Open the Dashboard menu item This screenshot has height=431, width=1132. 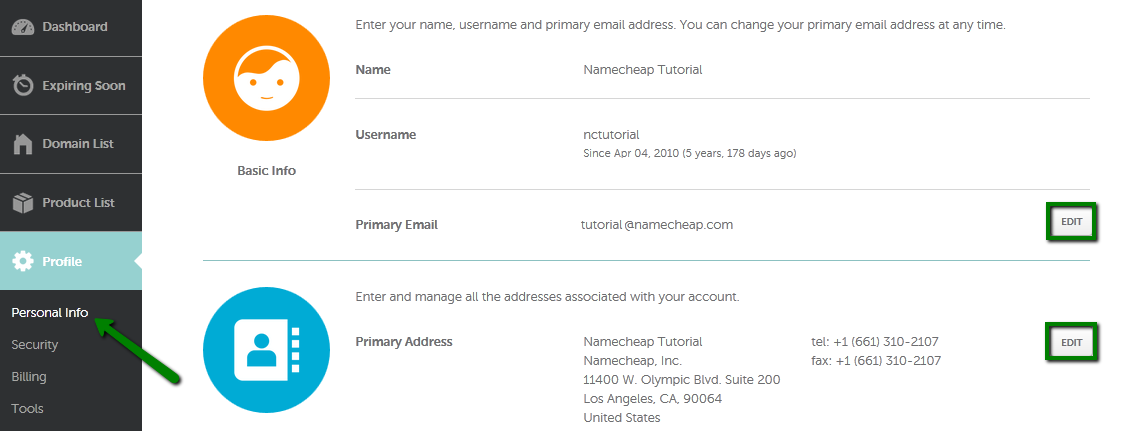(71, 27)
